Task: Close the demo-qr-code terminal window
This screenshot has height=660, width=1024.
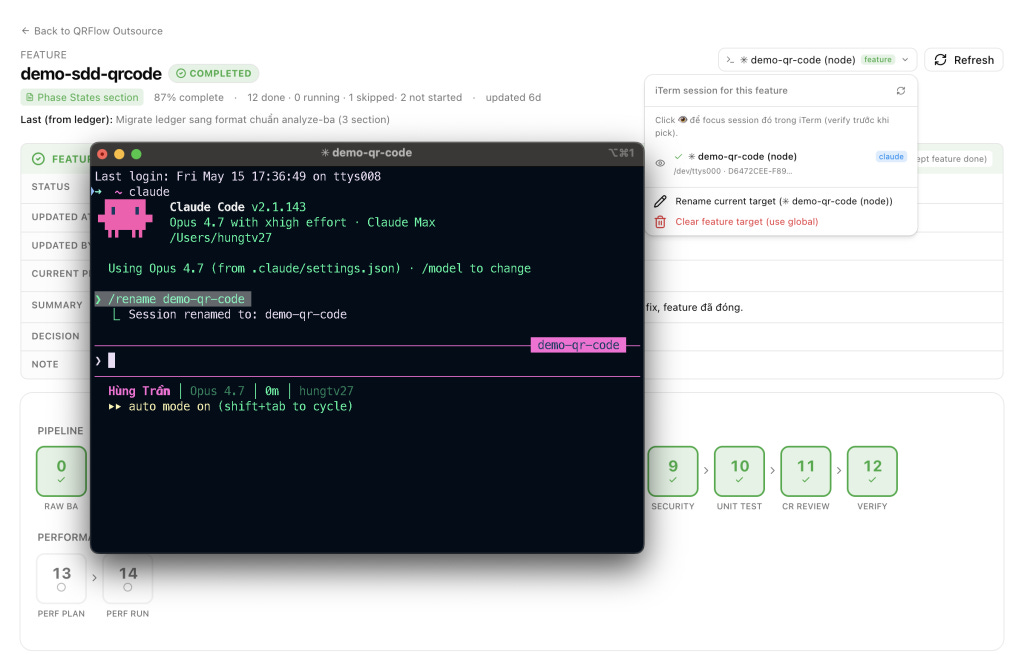Action: pos(103,154)
